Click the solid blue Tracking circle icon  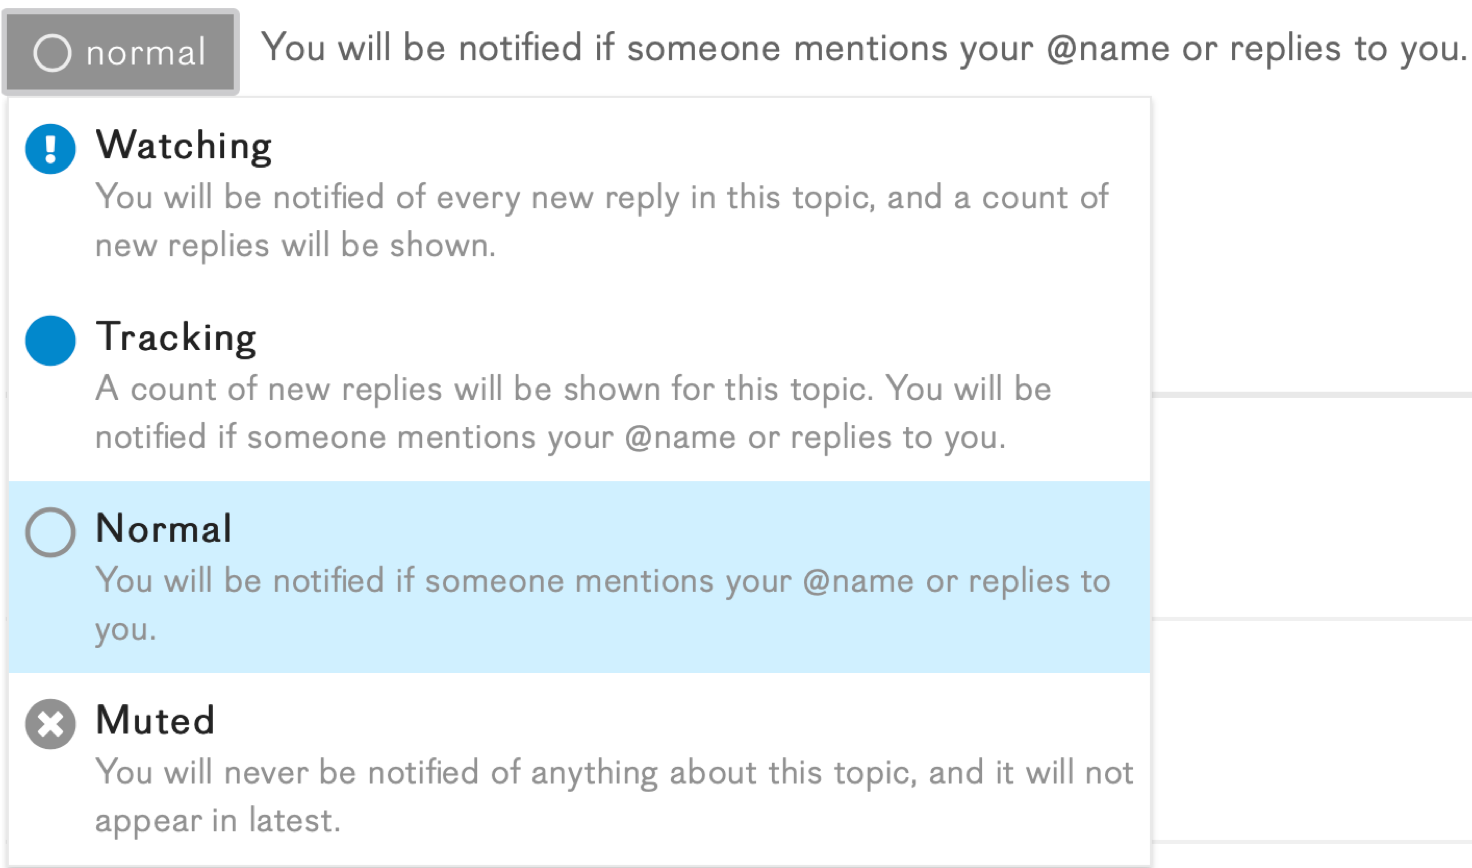(x=50, y=341)
